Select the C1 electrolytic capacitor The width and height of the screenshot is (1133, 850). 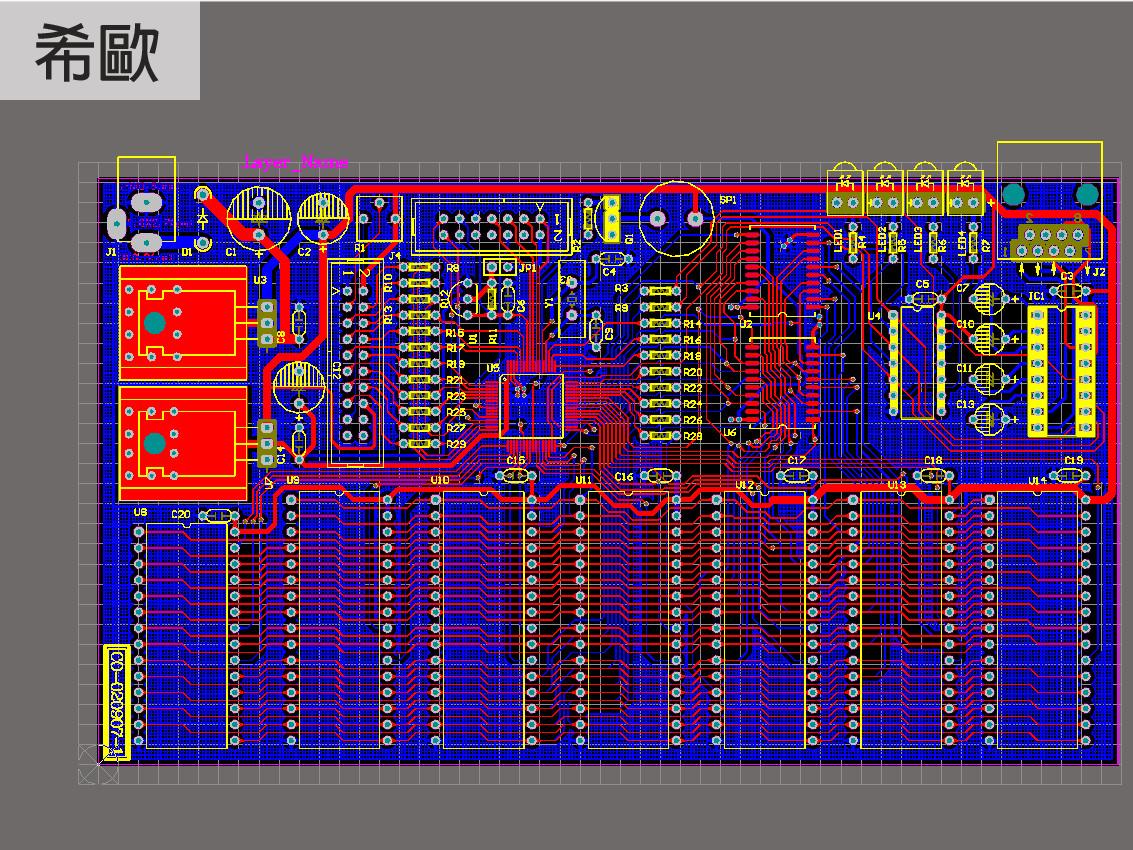[x=259, y=212]
